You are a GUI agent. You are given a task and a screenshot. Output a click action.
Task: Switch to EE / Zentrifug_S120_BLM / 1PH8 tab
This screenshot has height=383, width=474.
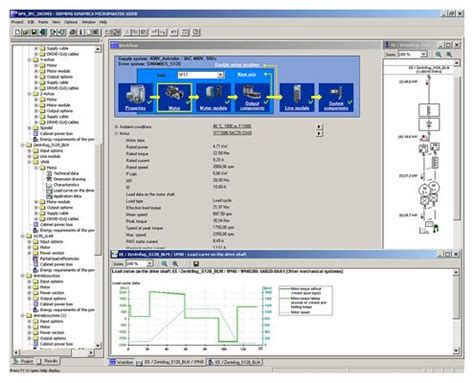coord(170,362)
